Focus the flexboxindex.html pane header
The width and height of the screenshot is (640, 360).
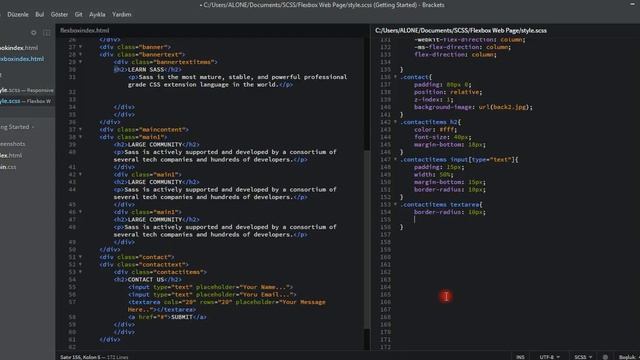click(84, 30)
